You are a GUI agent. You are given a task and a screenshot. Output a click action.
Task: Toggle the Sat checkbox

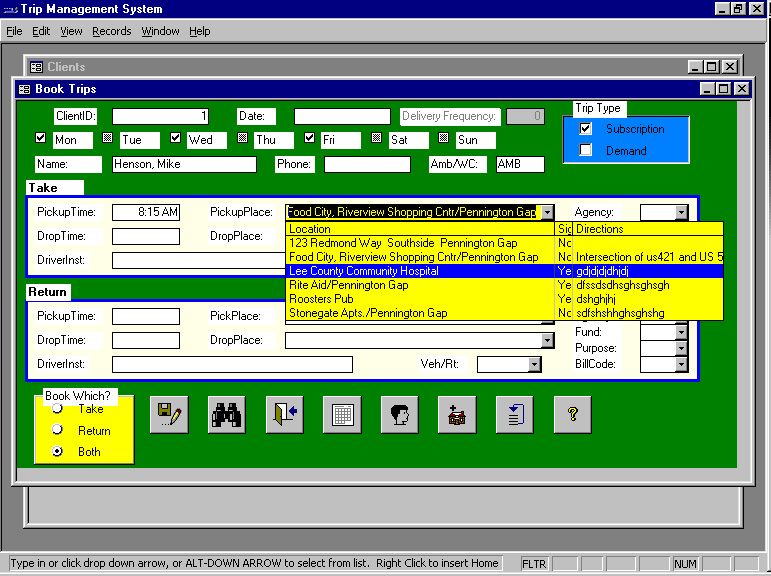pos(377,138)
